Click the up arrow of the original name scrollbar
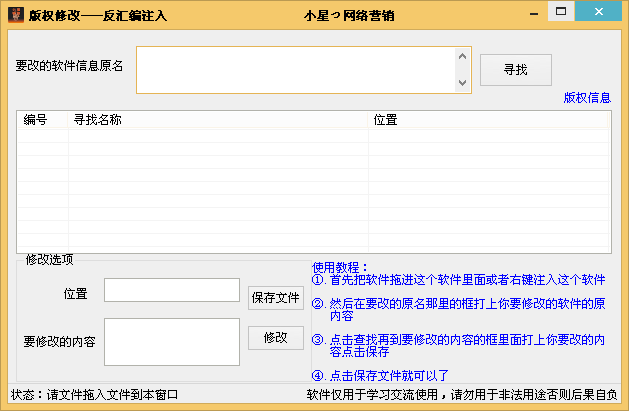Image resolution: width=629 pixels, height=411 pixels. coord(461,56)
